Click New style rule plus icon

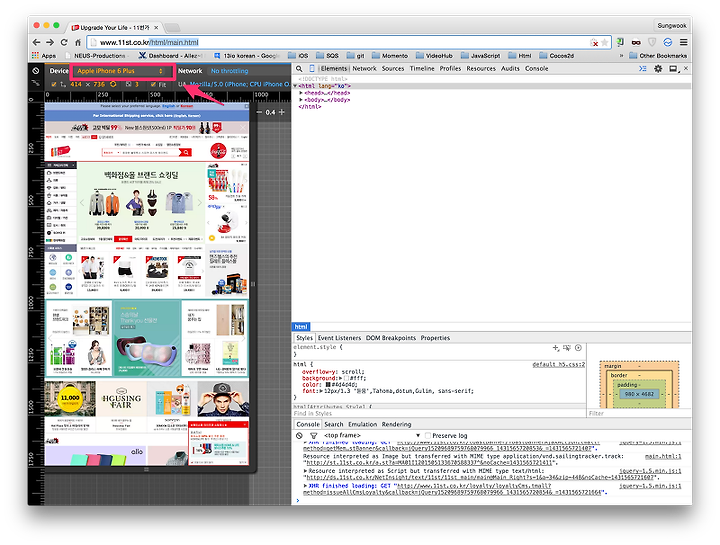pyautogui.click(x=556, y=348)
